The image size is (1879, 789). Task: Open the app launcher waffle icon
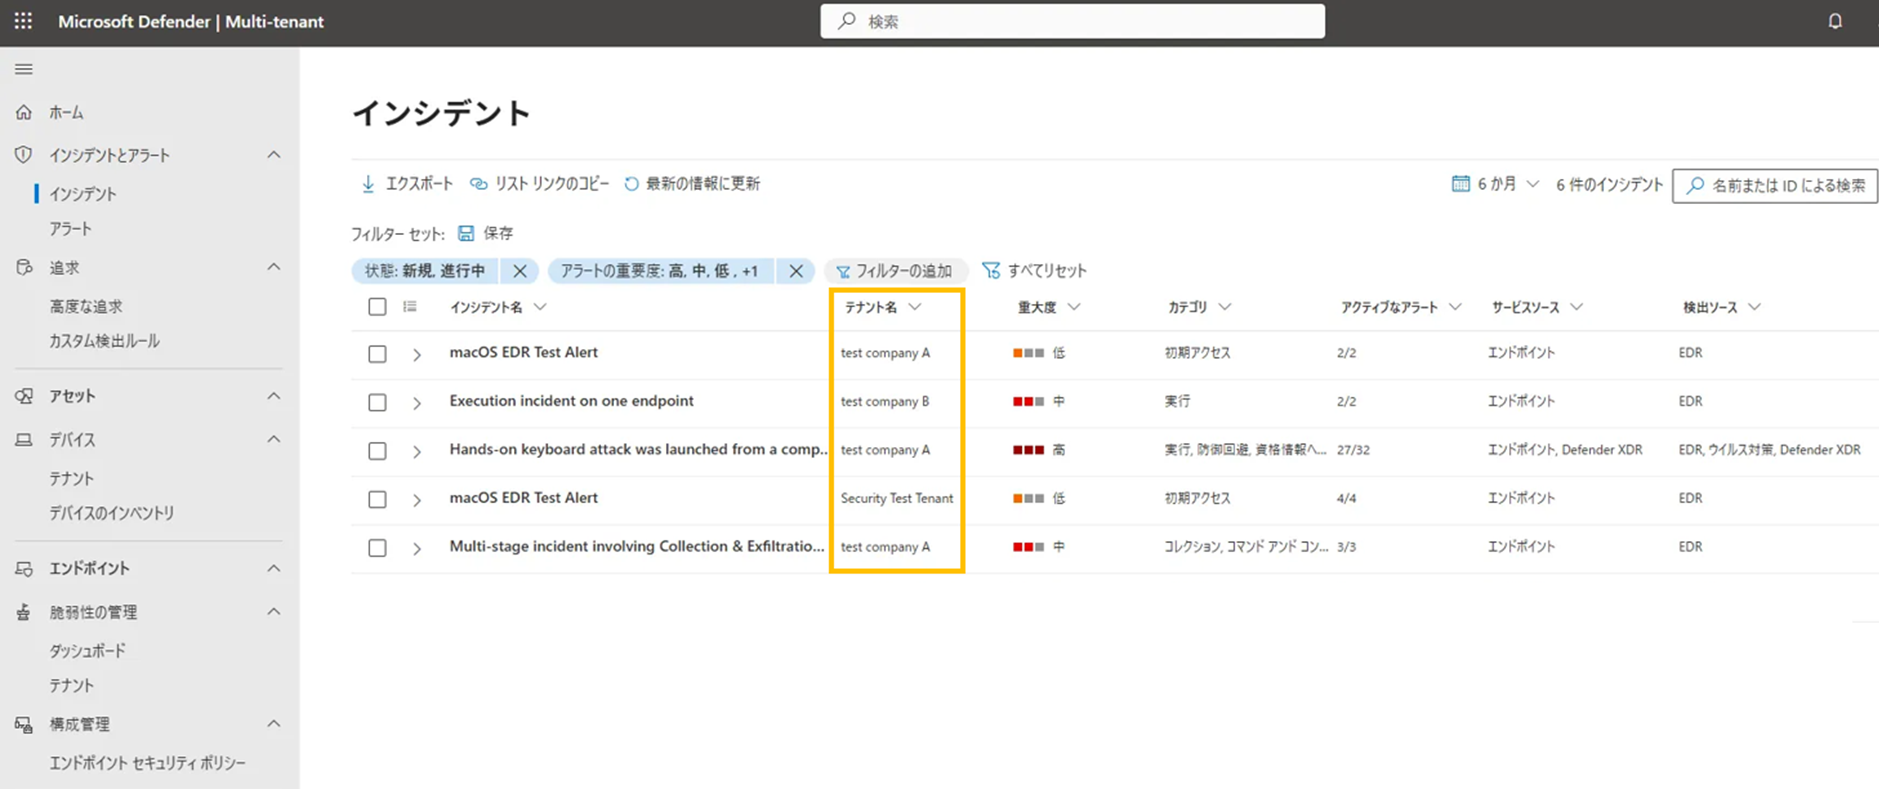pos(23,20)
